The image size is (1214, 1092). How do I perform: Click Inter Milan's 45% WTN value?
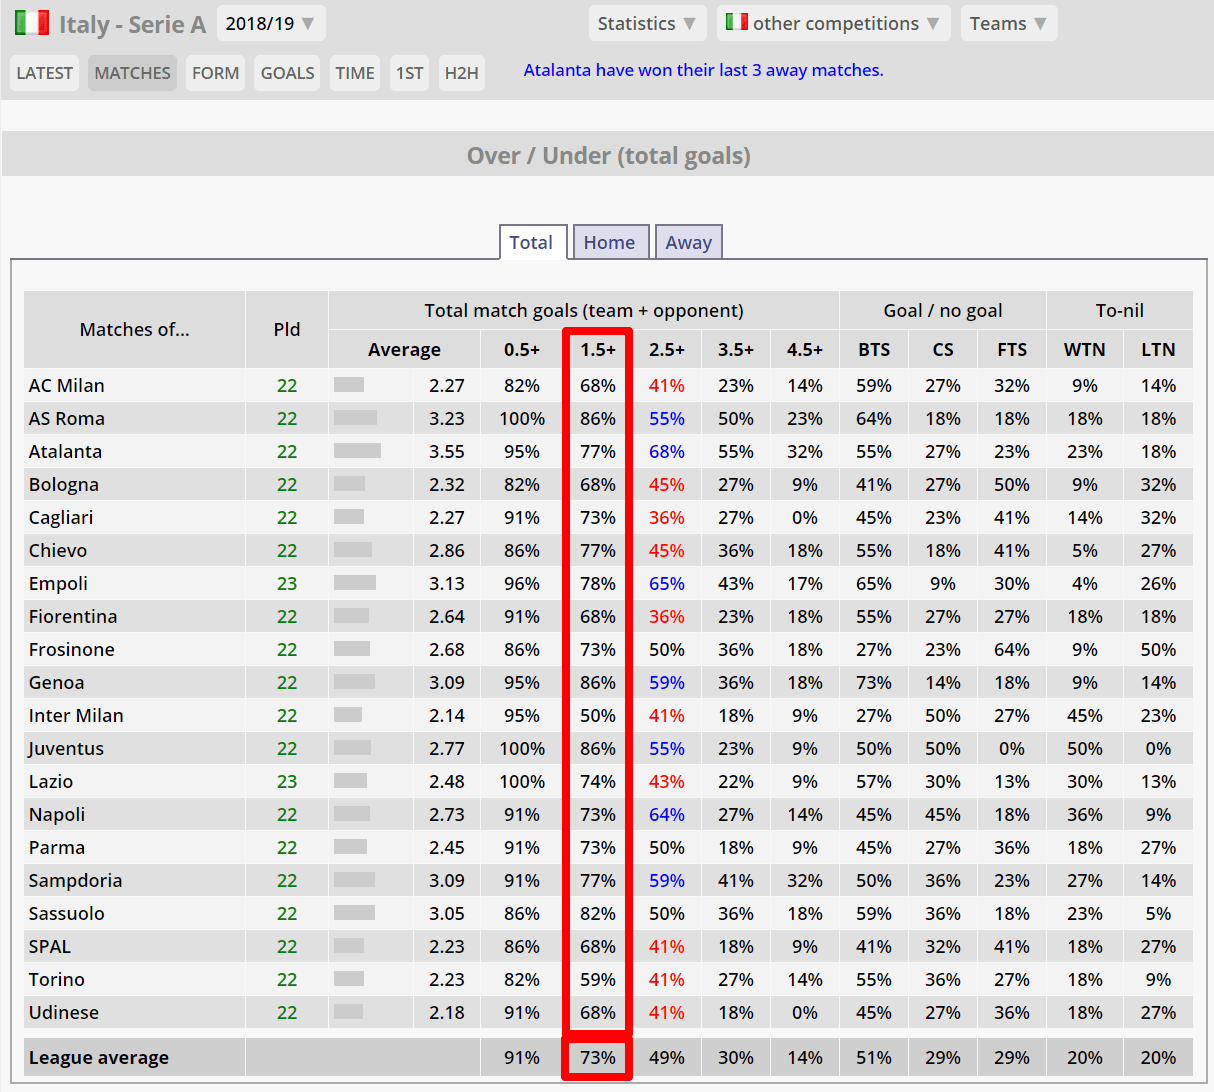pos(1085,715)
